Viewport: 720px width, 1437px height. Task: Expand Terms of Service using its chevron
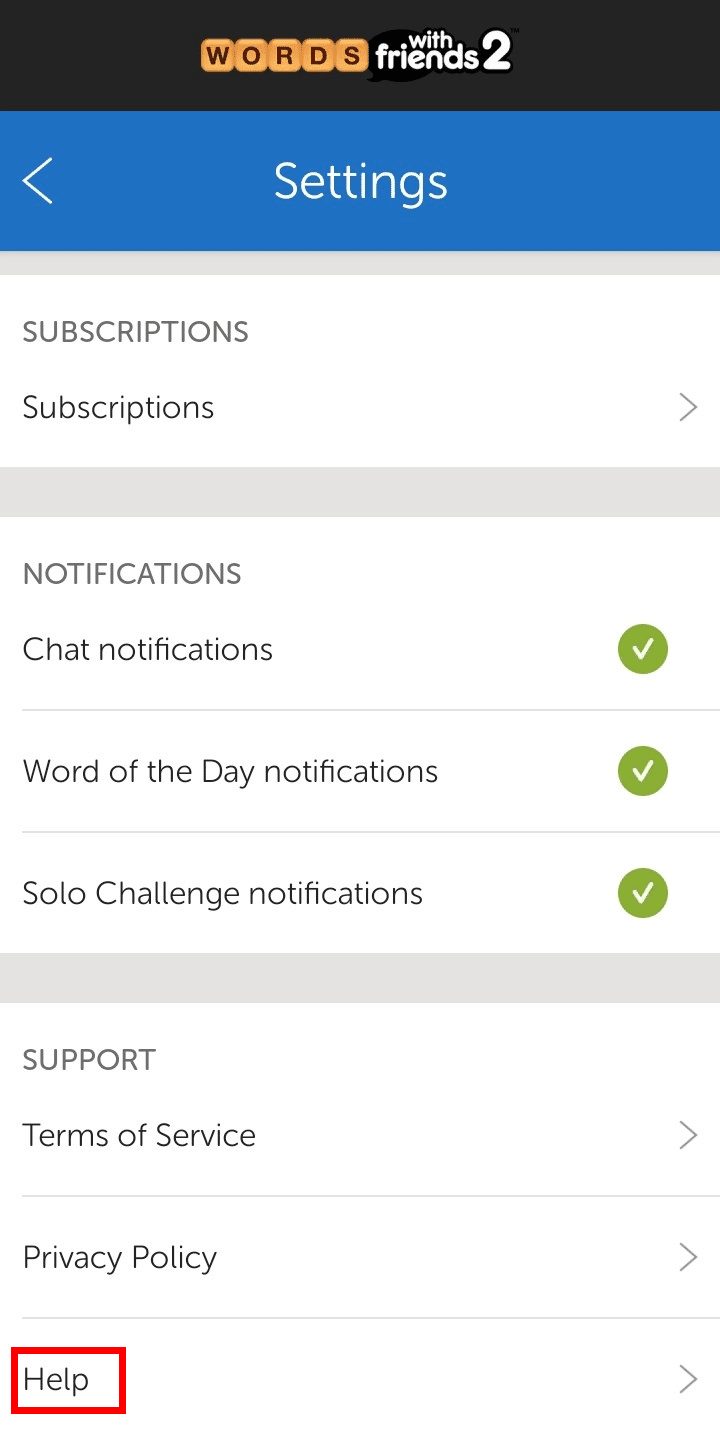point(688,1135)
